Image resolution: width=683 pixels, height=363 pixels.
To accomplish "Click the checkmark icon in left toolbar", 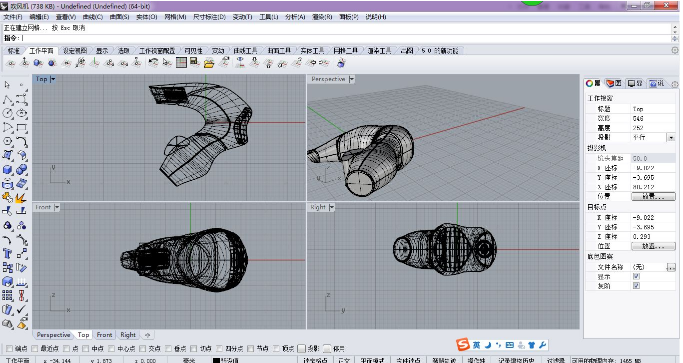I will tap(21, 309).
